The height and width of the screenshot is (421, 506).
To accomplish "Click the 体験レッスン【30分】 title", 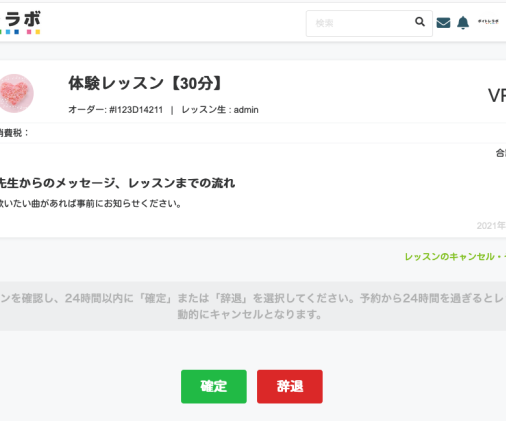I will pyautogui.click(x=145, y=83).
